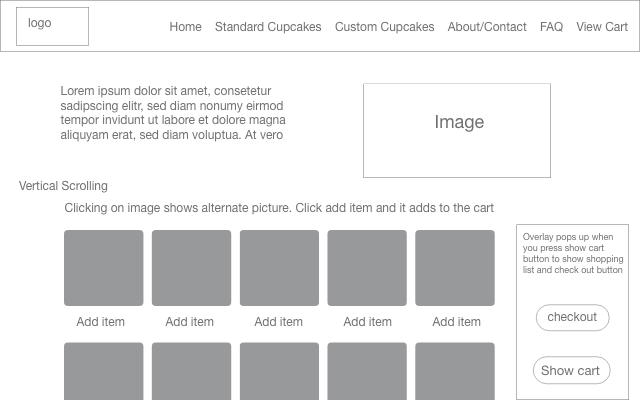
Task: Select About/Contact menu item
Action: click(487, 27)
